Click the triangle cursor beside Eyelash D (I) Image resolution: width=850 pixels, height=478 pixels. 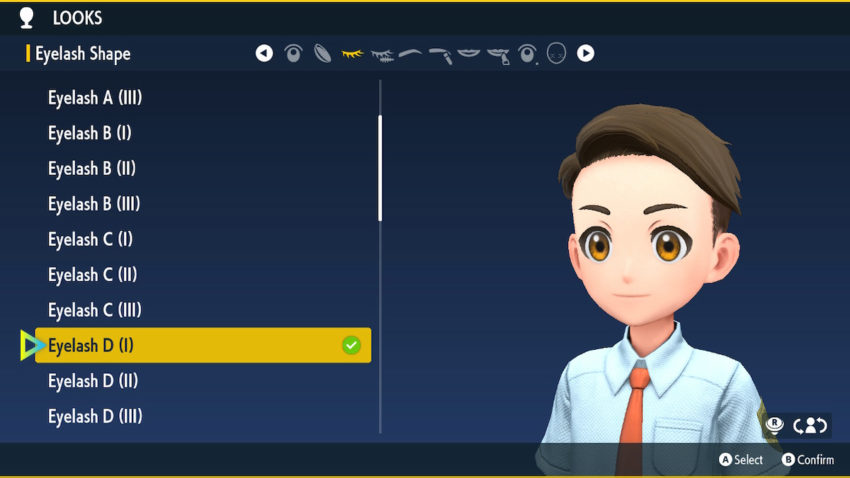(31, 345)
